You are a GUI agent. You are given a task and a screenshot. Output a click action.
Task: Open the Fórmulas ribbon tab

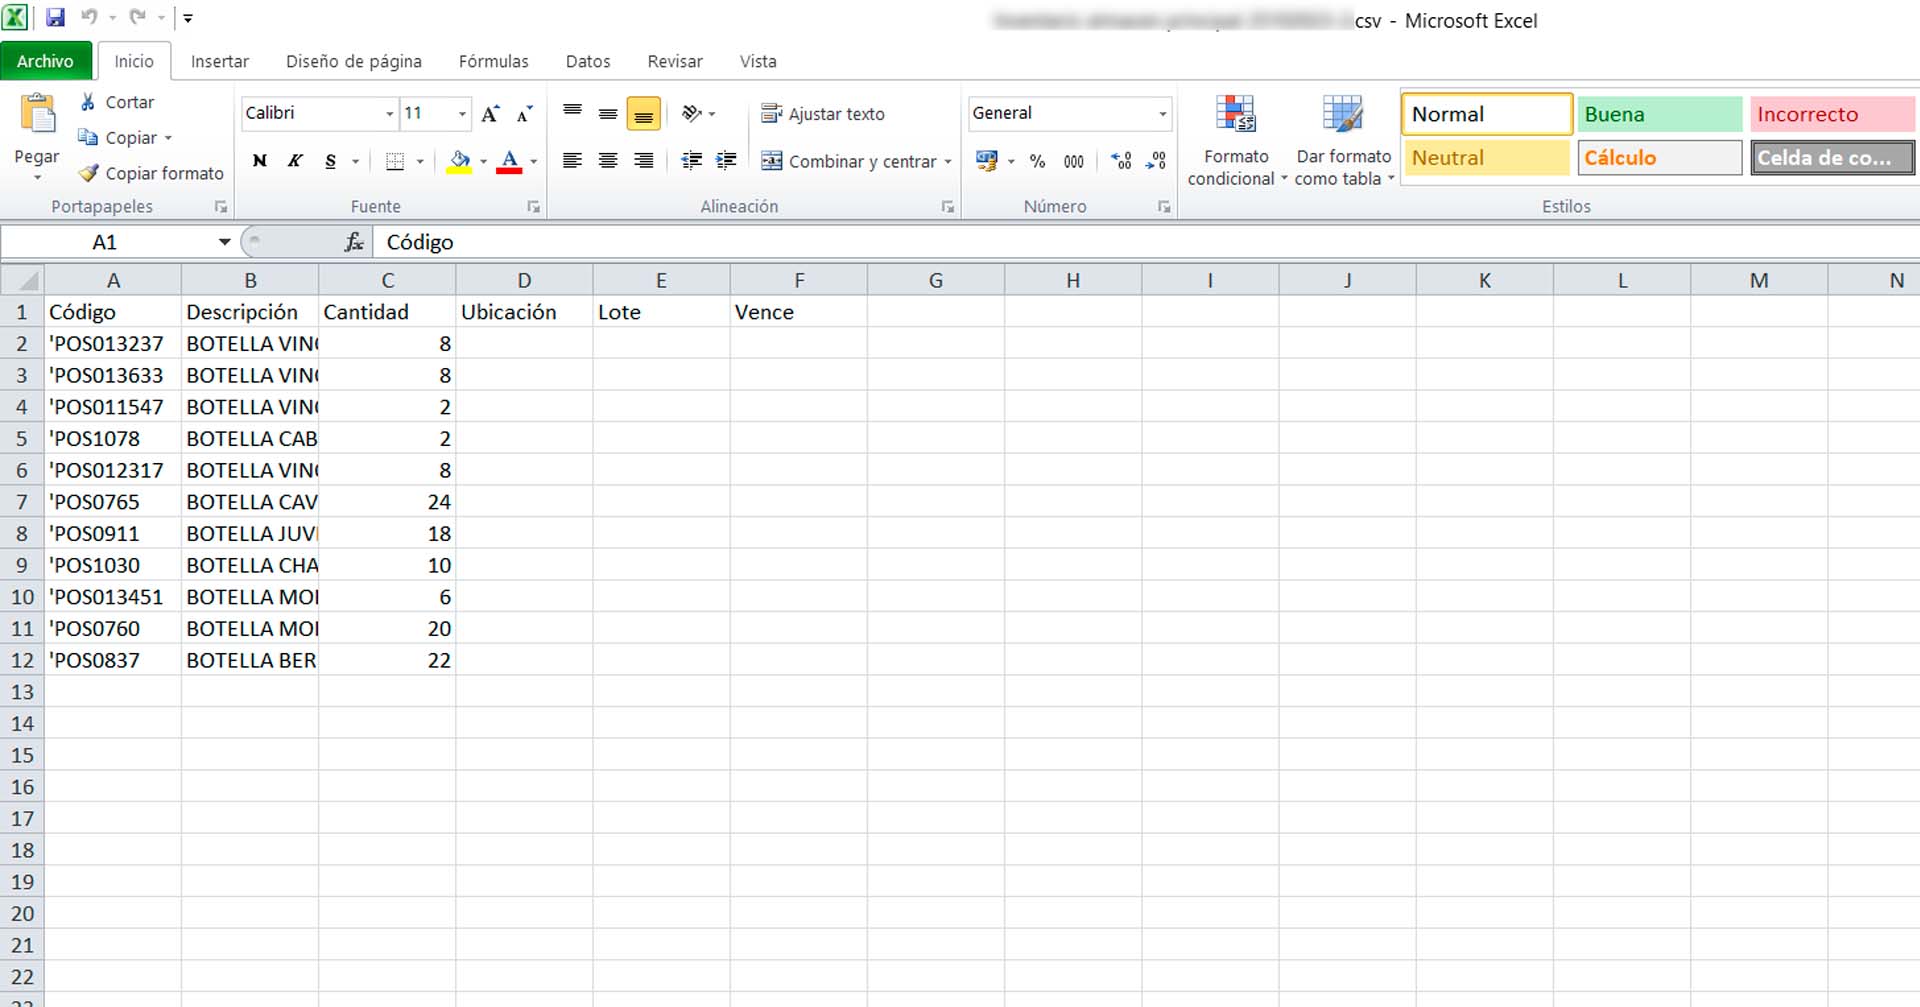(493, 61)
